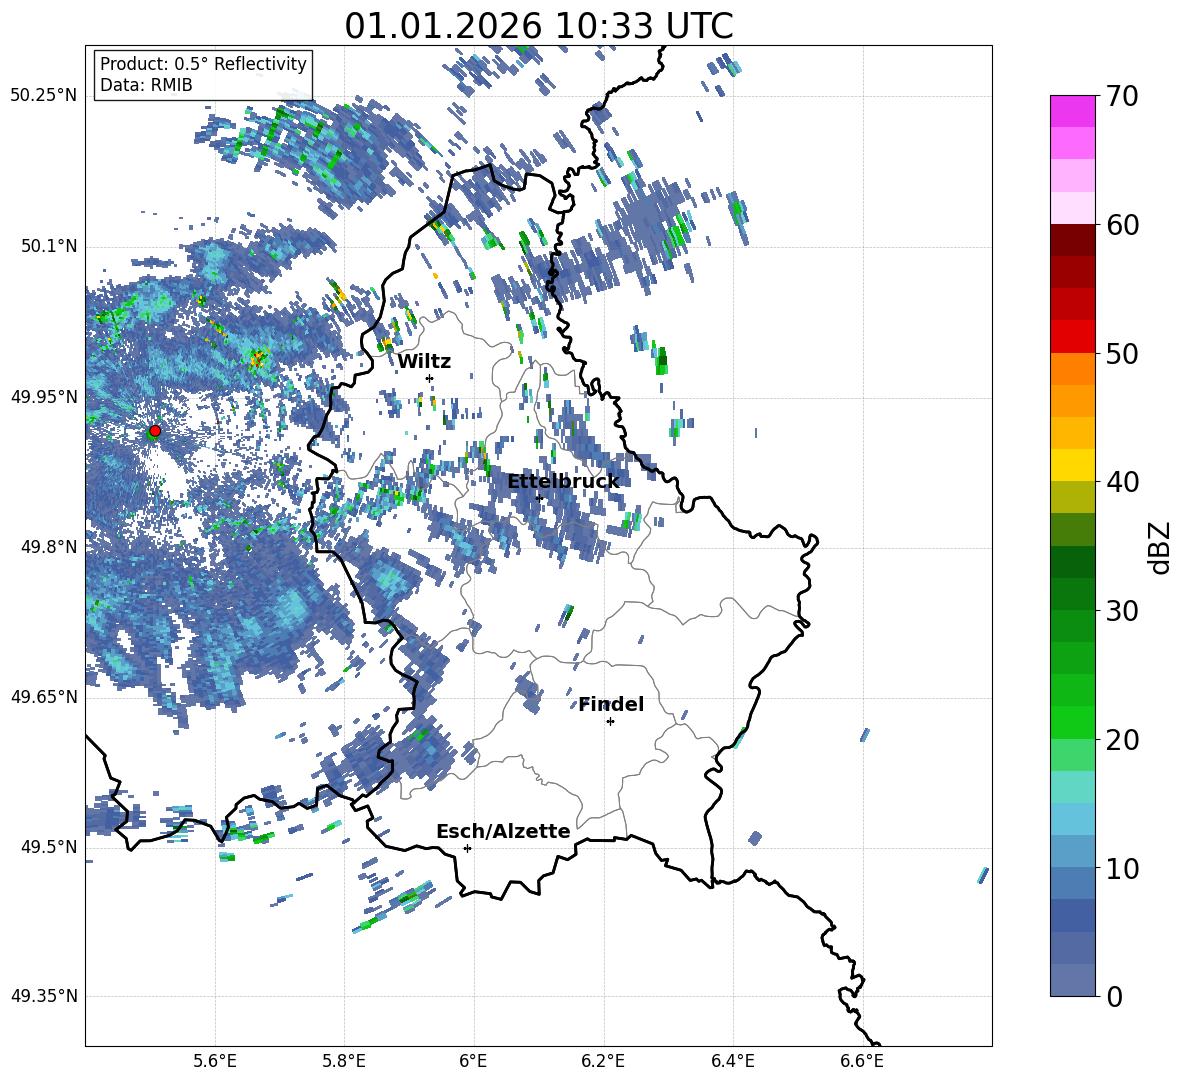Click the 49.65°N latitude label
Image resolution: width=1184 pixels, height=1081 pixels.
43,697
